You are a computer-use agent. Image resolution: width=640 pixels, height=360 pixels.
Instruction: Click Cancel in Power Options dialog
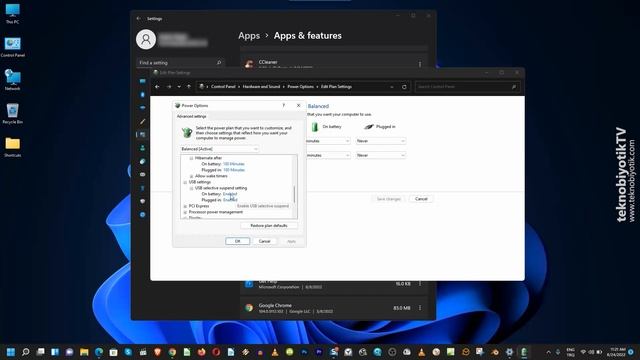[x=264, y=241]
